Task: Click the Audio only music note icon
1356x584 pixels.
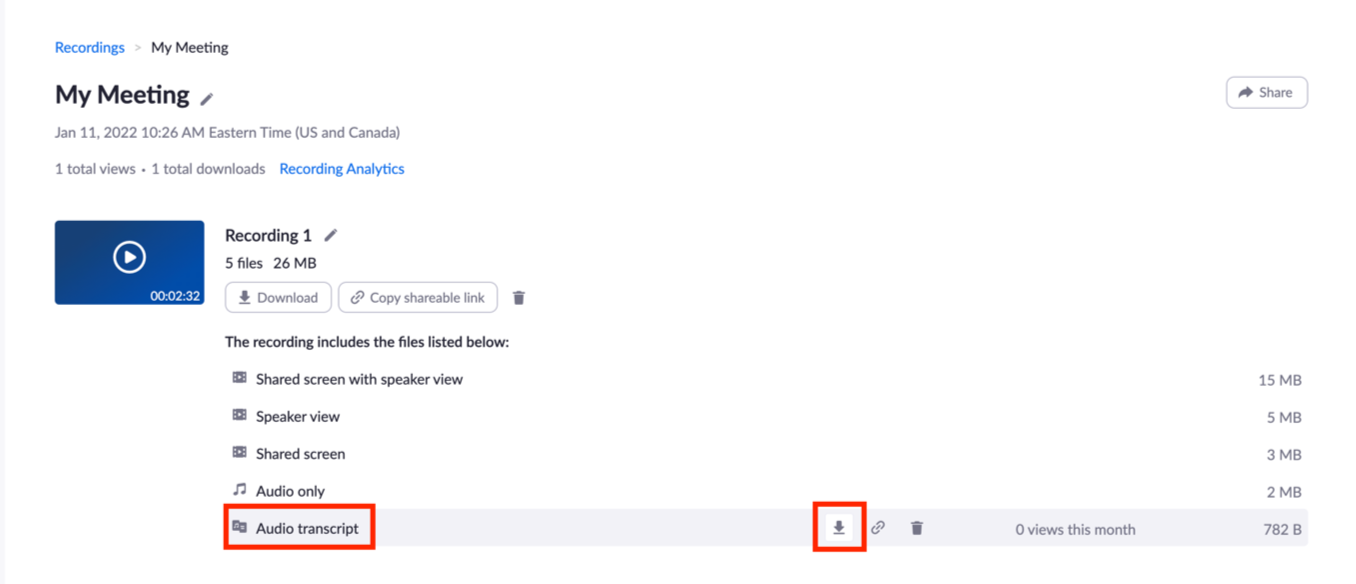Action: [239, 490]
